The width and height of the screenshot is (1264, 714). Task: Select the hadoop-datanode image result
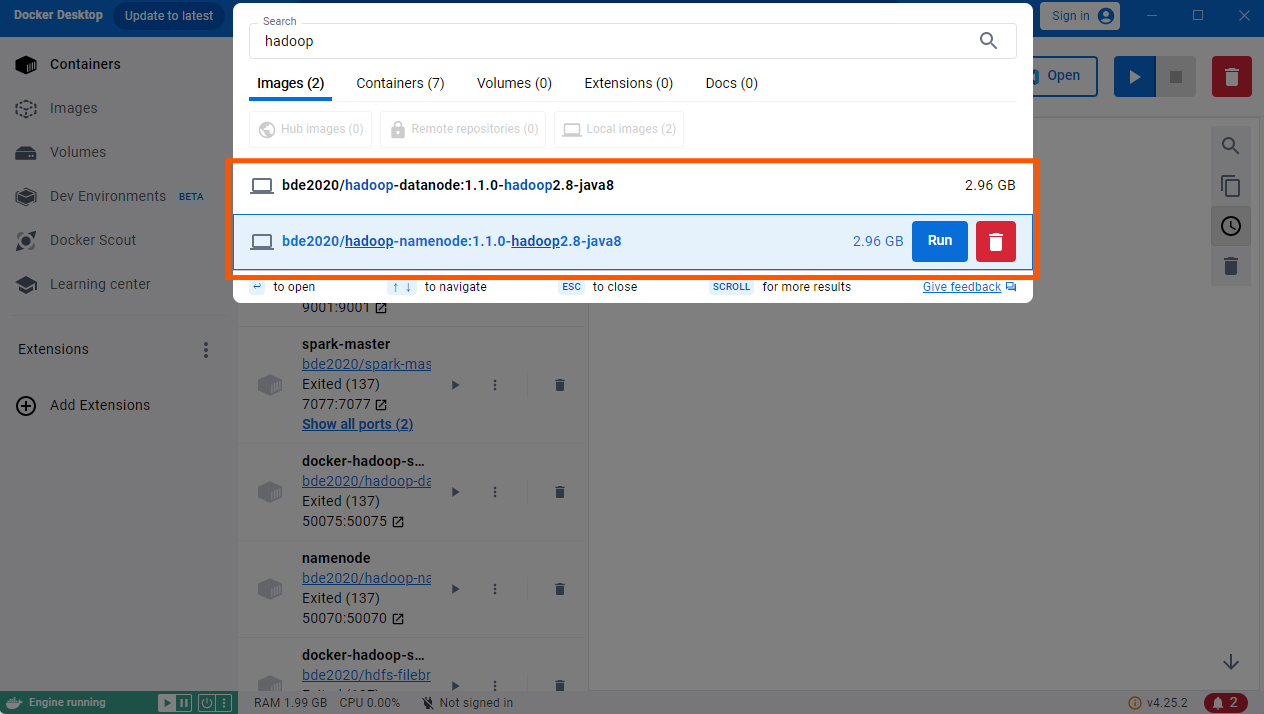point(633,185)
